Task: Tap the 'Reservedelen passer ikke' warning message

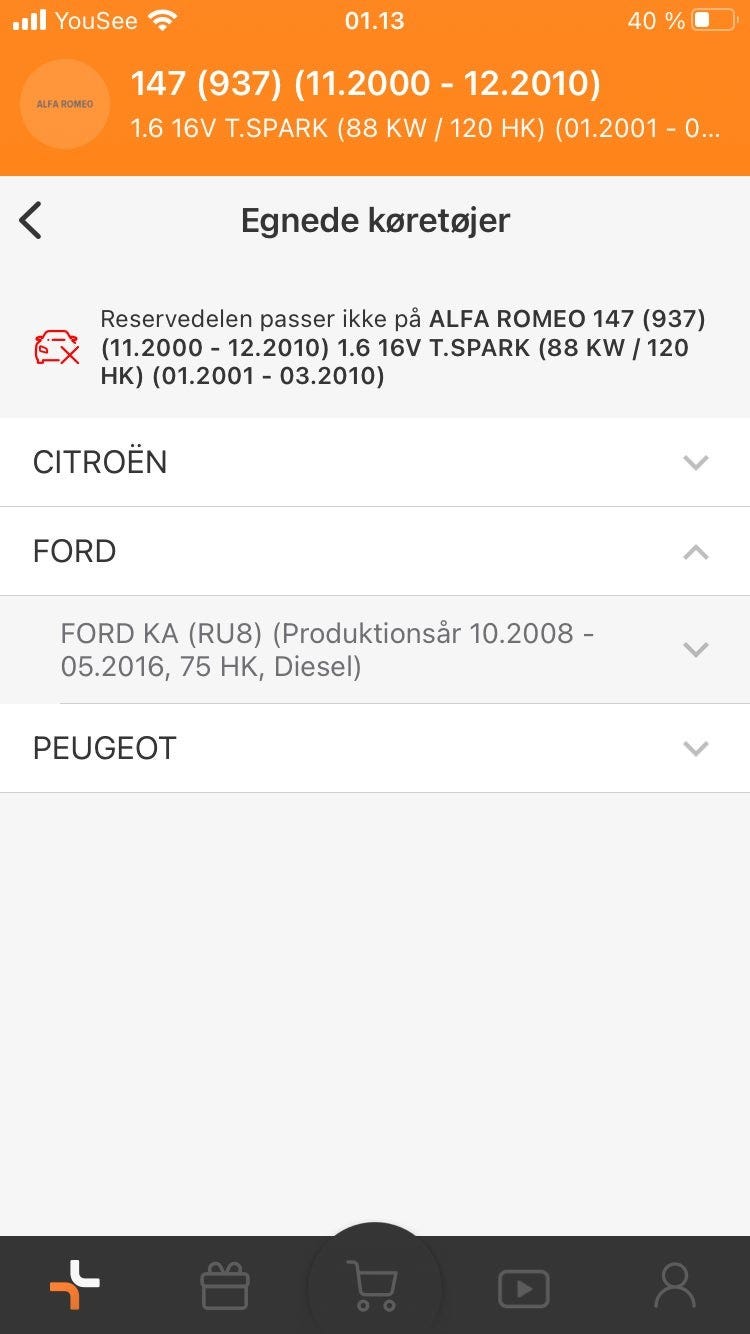Action: pos(403,347)
